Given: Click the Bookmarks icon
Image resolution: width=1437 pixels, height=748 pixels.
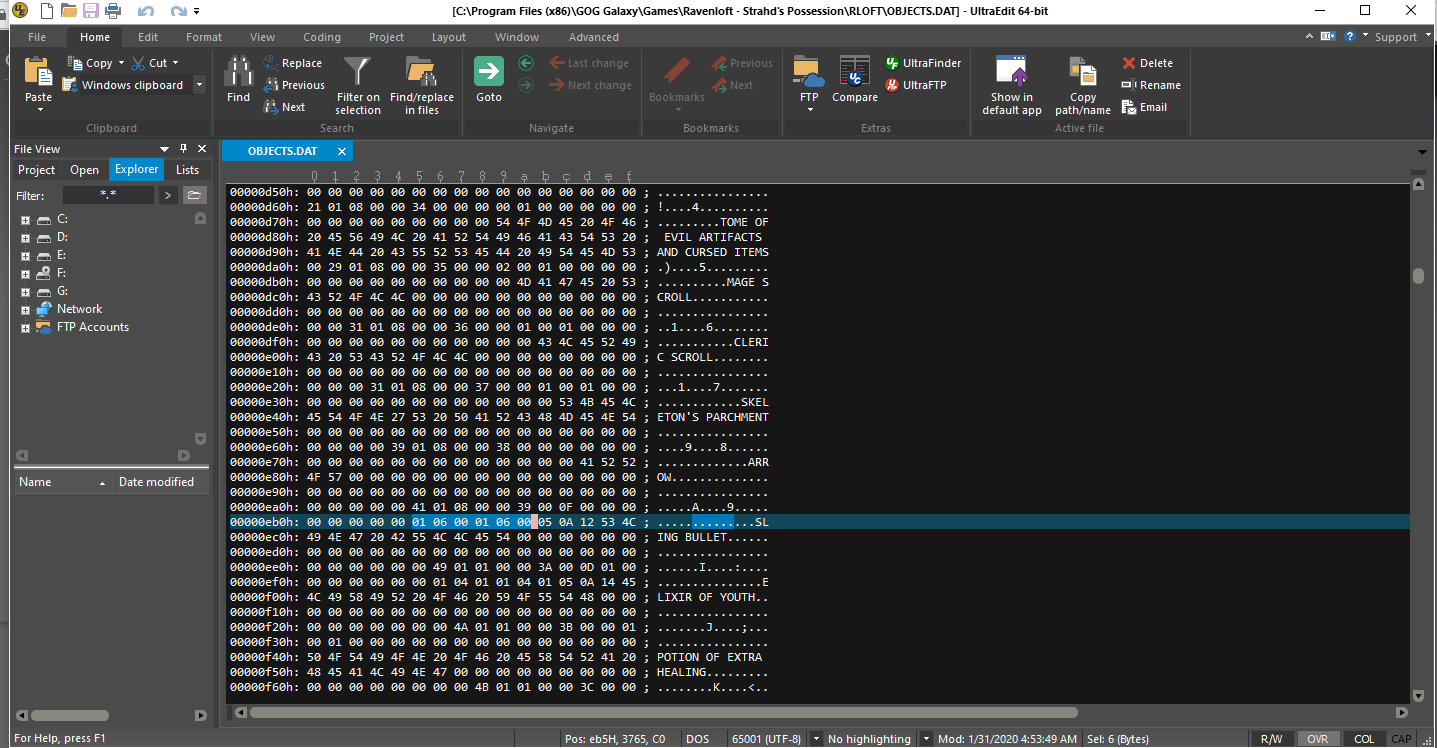Looking at the screenshot, I should pyautogui.click(x=677, y=72).
